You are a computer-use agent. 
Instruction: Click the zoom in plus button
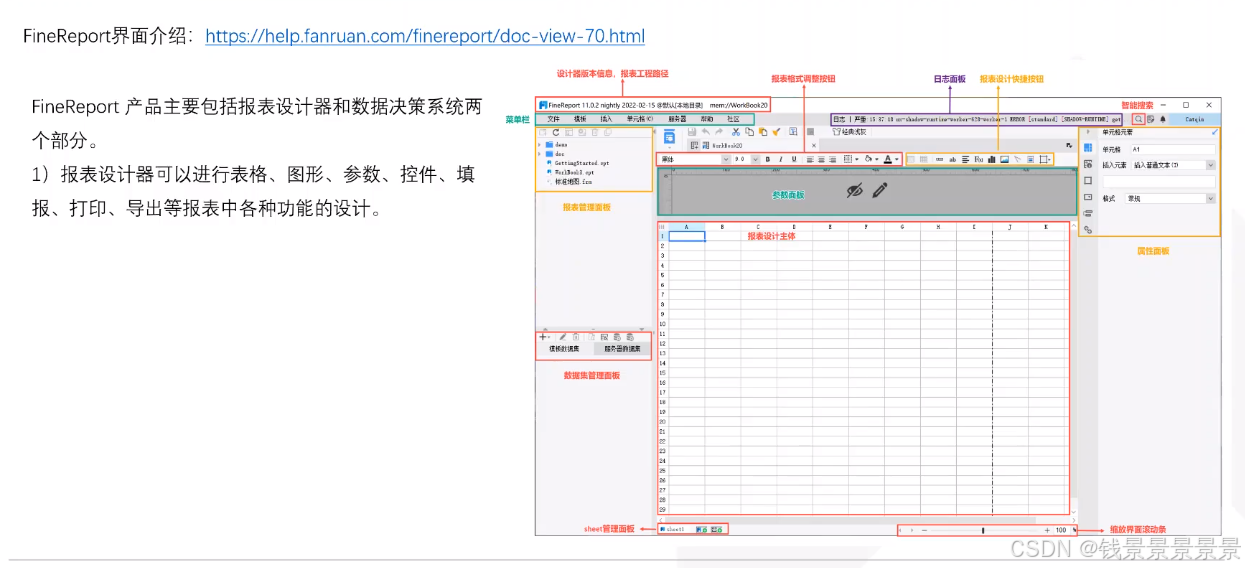coord(1047,530)
